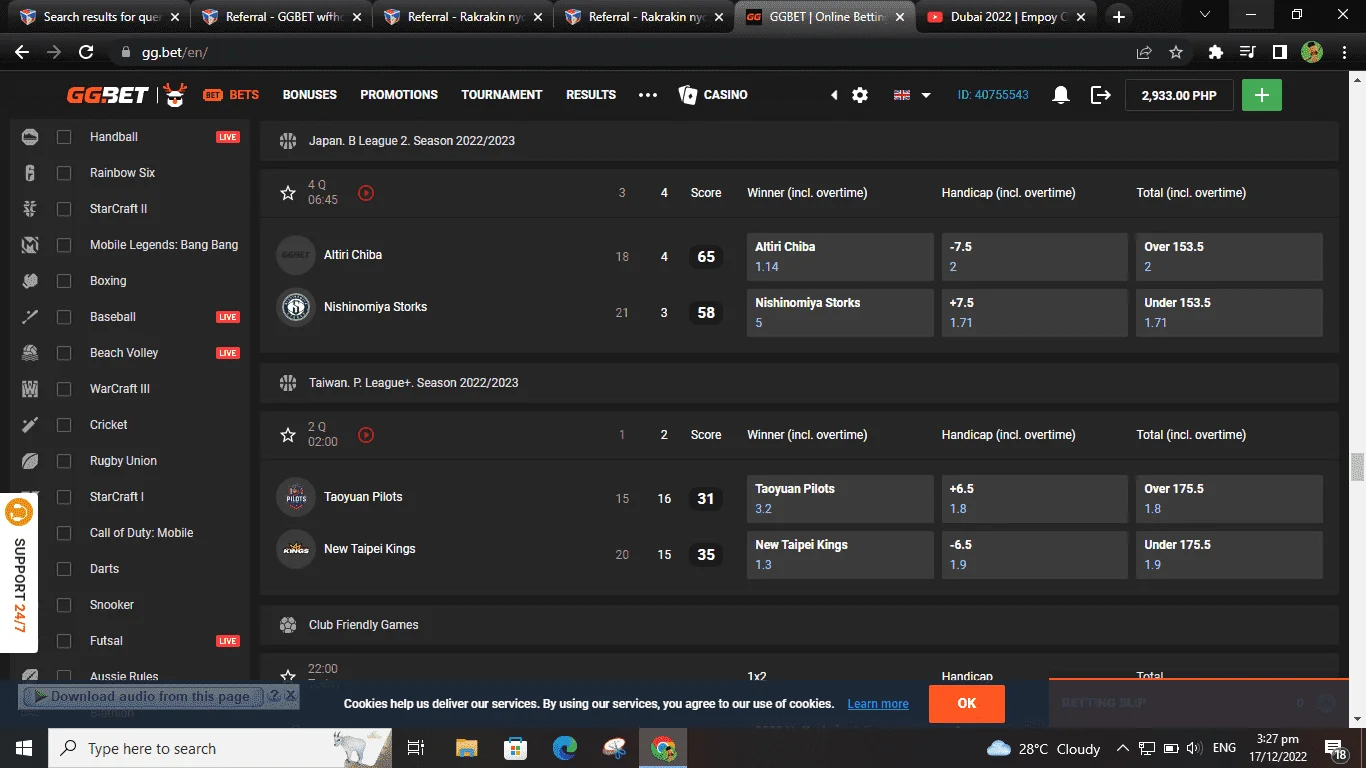Viewport: 1366px width, 768px height.
Task: Click the page vertical scrollbar thumb
Action: coord(1357,467)
